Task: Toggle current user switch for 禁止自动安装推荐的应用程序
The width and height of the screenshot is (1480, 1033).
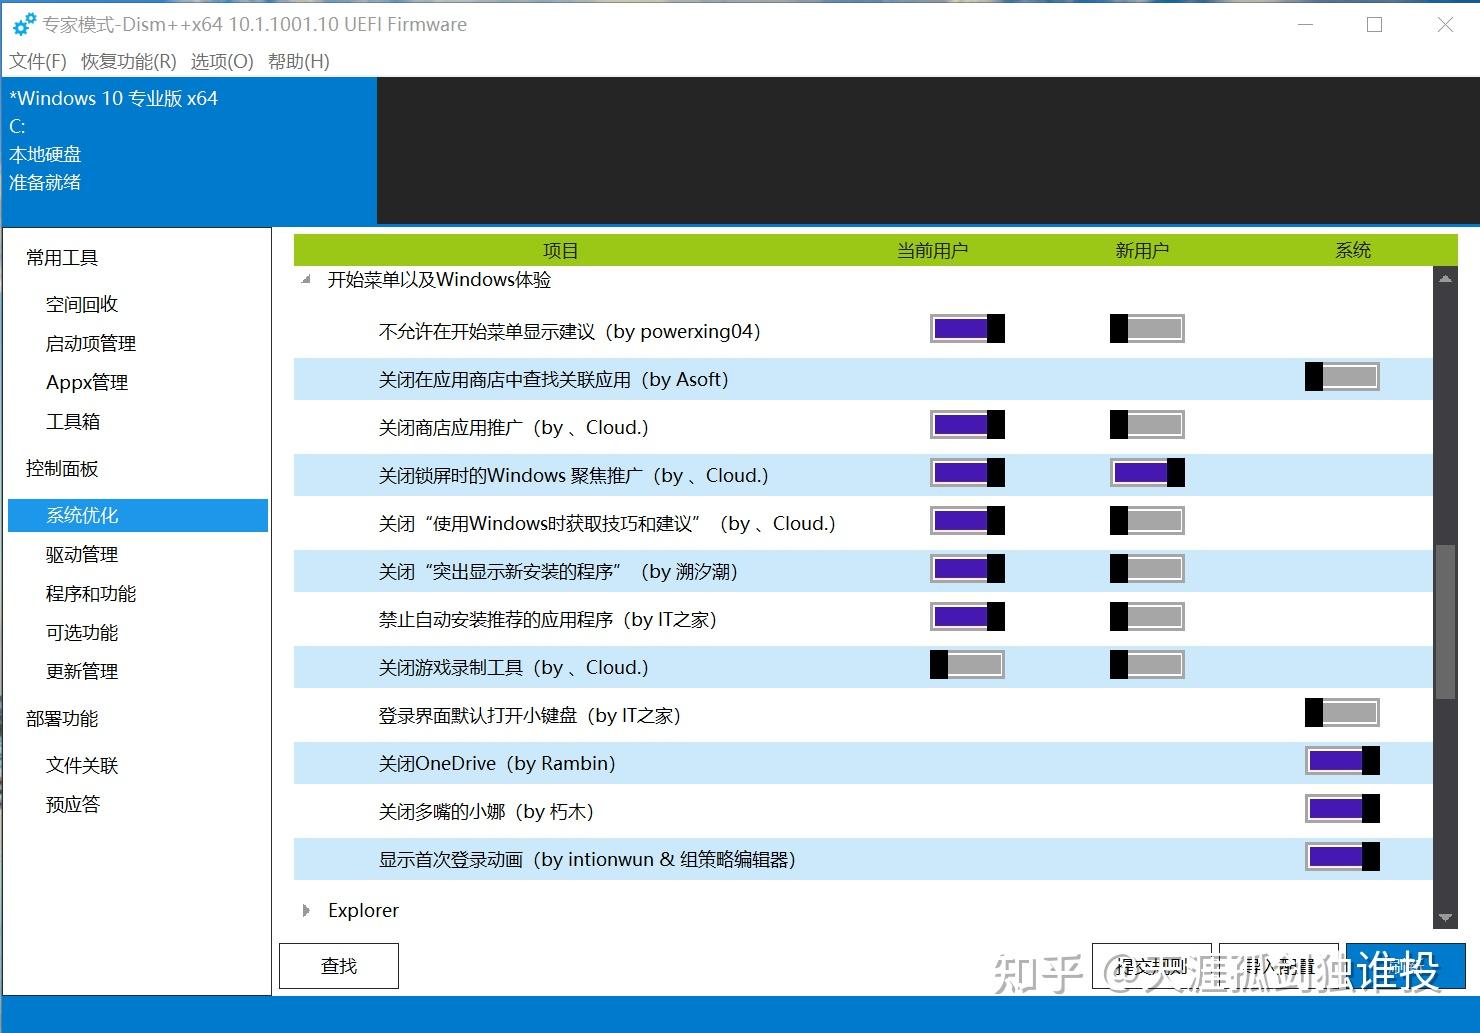Action: pos(967,617)
